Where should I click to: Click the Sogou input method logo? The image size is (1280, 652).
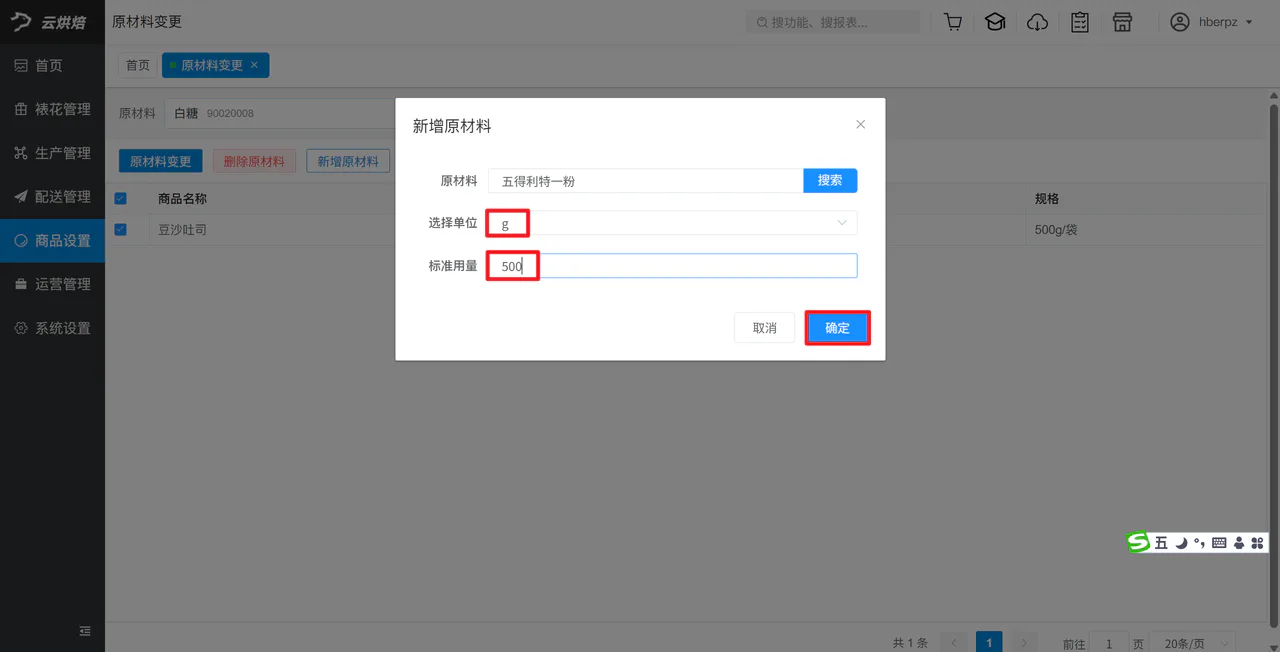pyautogui.click(x=1138, y=542)
